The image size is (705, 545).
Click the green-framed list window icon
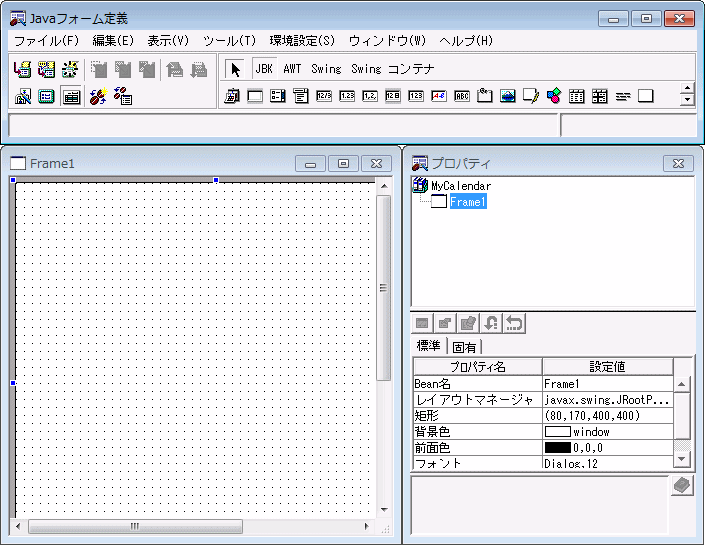pyautogui.click(x=46, y=96)
